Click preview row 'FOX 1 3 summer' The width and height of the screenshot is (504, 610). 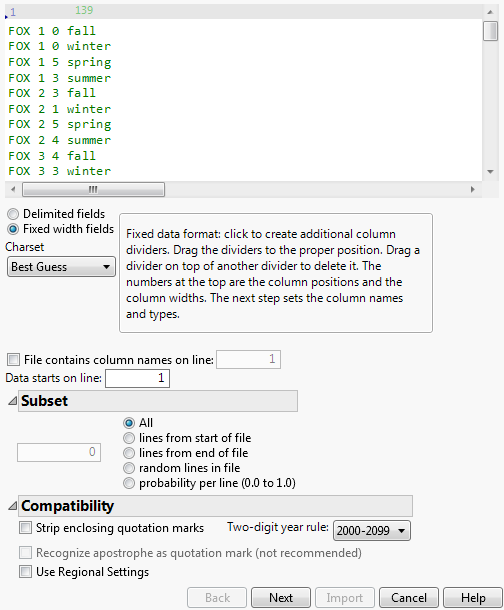coord(60,78)
